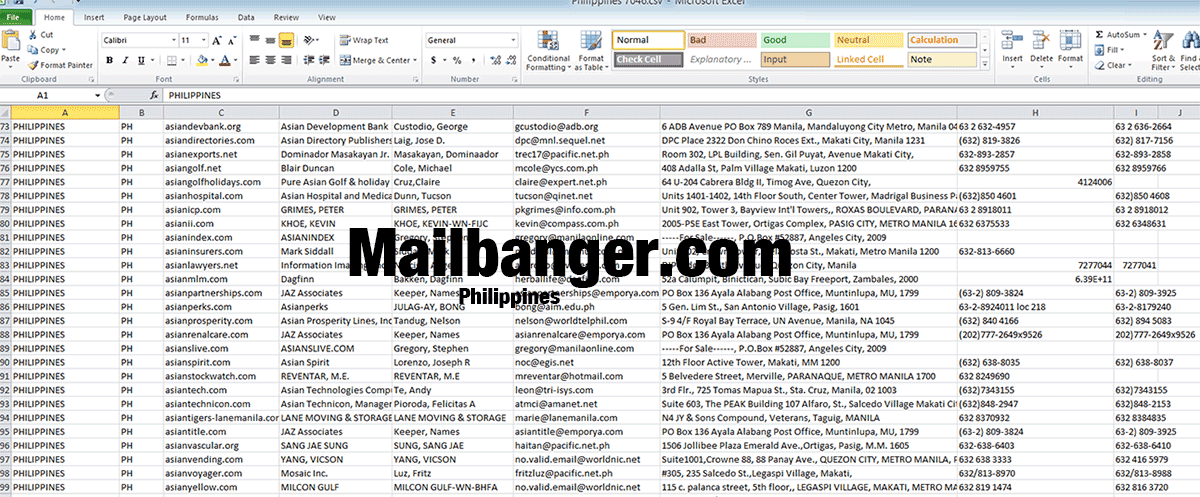Screen dimensions: 1200x497
Task: Apply the Check Cell style
Action: point(648,59)
